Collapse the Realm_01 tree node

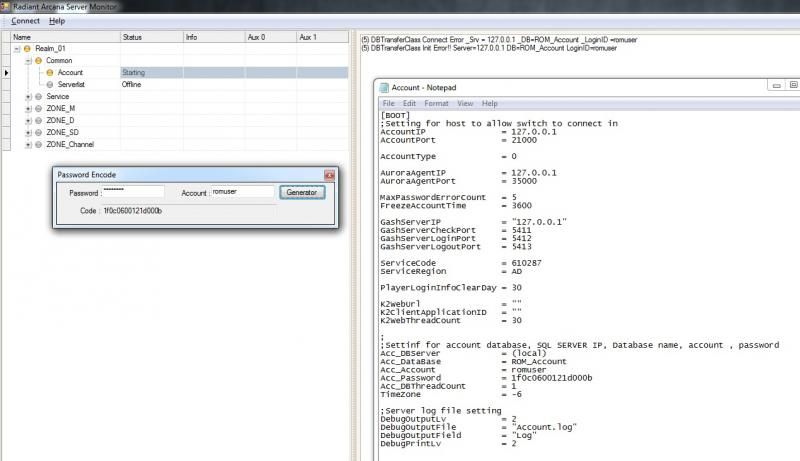[x=16, y=49]
